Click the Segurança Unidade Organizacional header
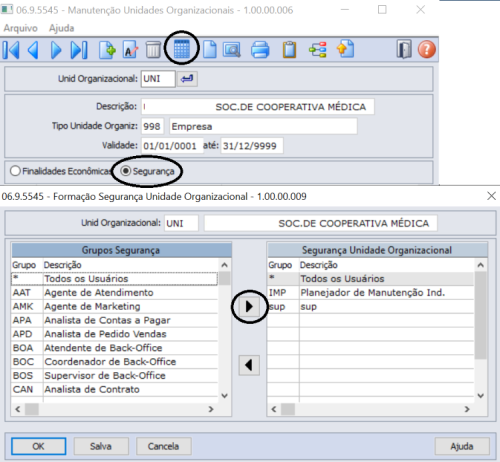The image size is (500, 462). [x=377, y=250]
